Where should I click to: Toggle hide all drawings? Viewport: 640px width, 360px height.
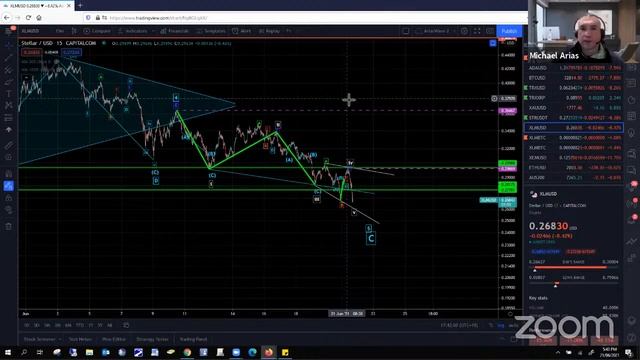point(9,210)
